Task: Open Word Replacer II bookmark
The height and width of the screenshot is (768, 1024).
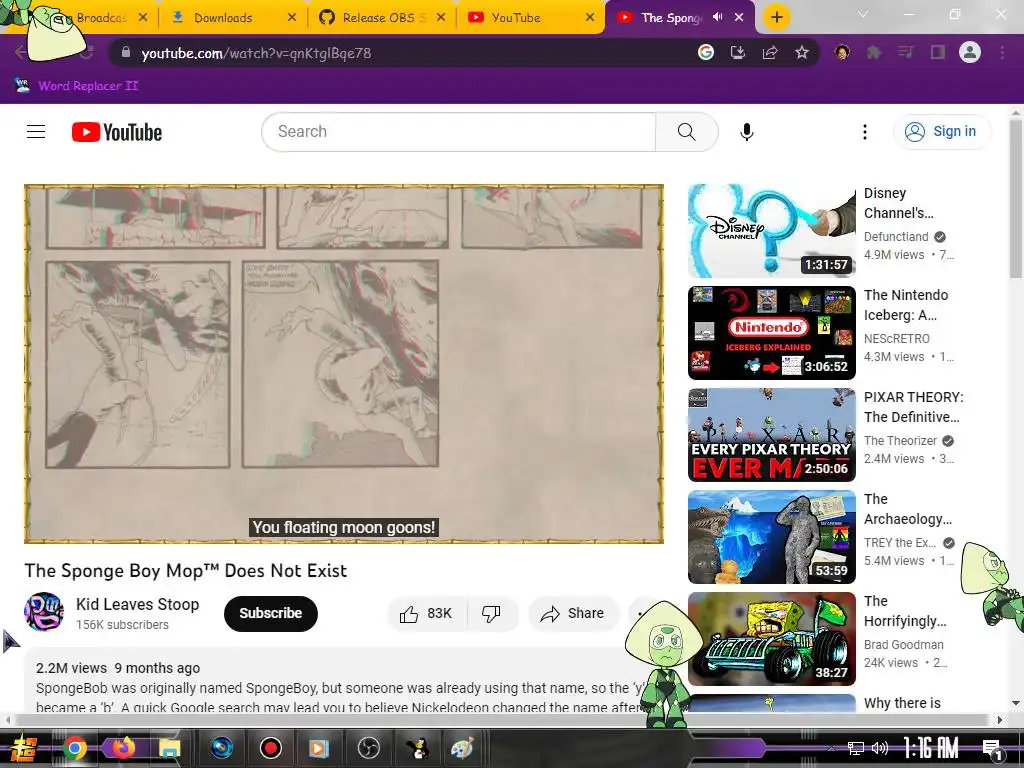Action: [76, 86]
